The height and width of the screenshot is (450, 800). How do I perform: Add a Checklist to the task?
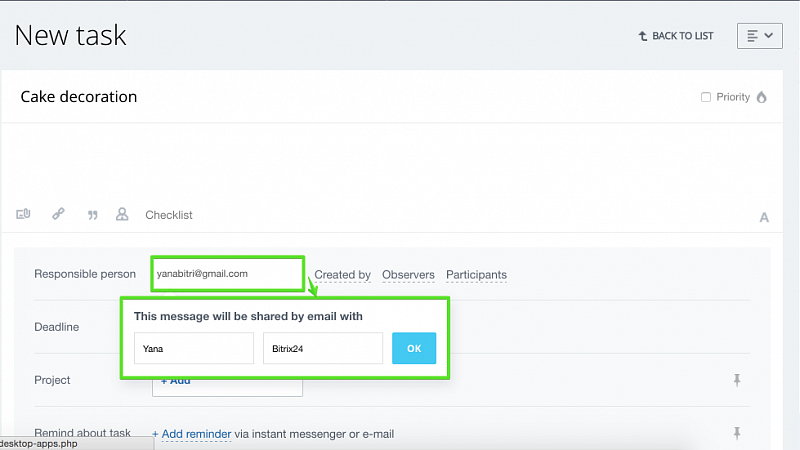[169, 215]
